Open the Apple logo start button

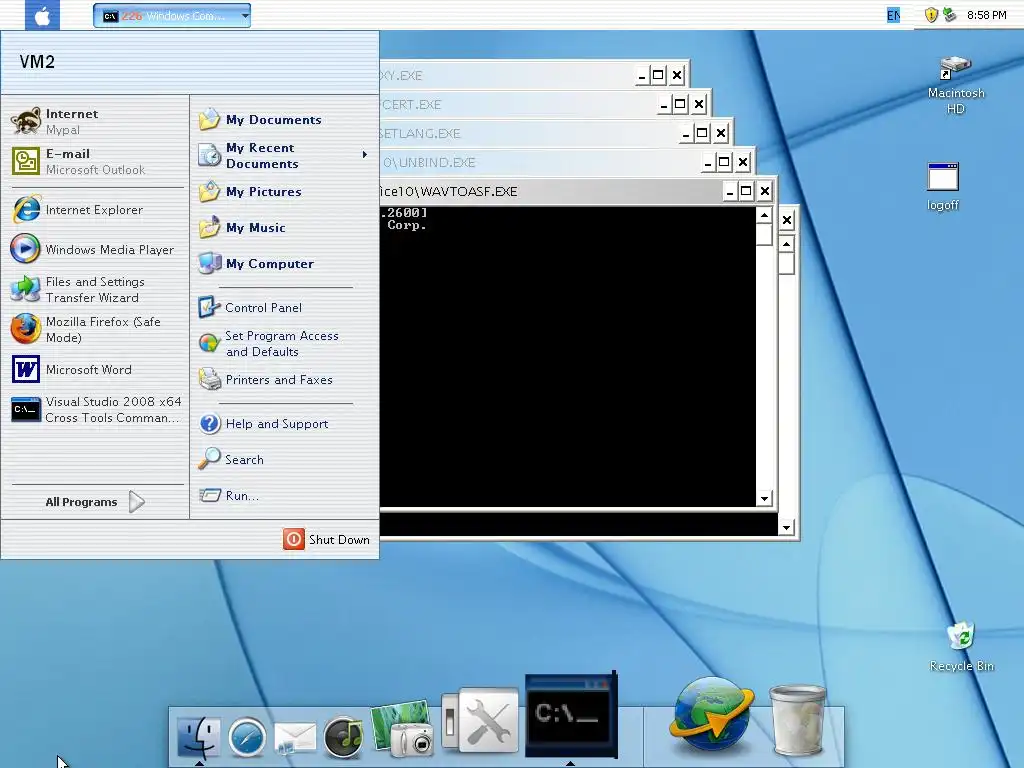42,15
